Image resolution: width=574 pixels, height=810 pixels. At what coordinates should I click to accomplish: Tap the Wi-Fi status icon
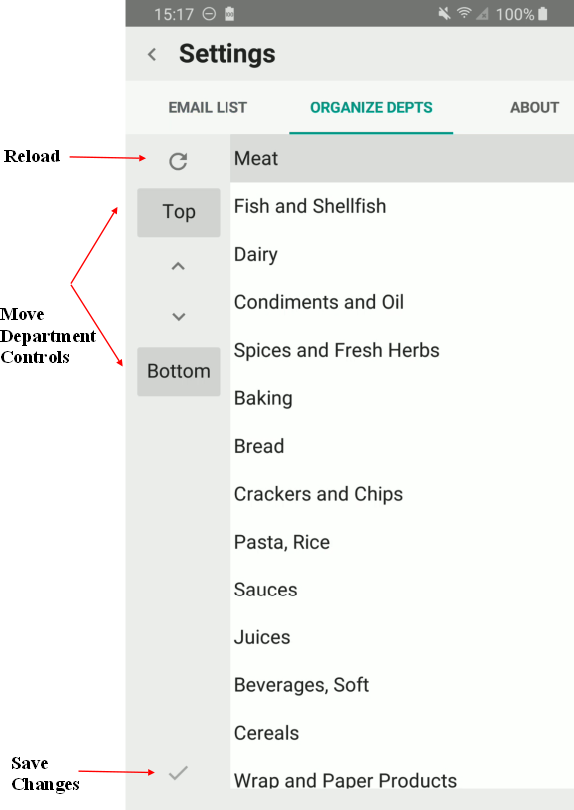(x=464, y=13)
